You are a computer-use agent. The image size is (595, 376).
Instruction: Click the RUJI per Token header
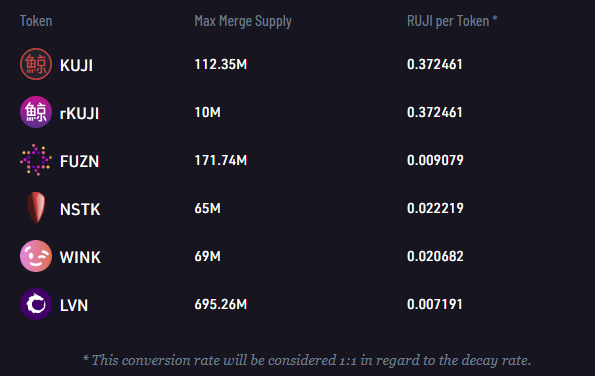[x=452, y=21]
